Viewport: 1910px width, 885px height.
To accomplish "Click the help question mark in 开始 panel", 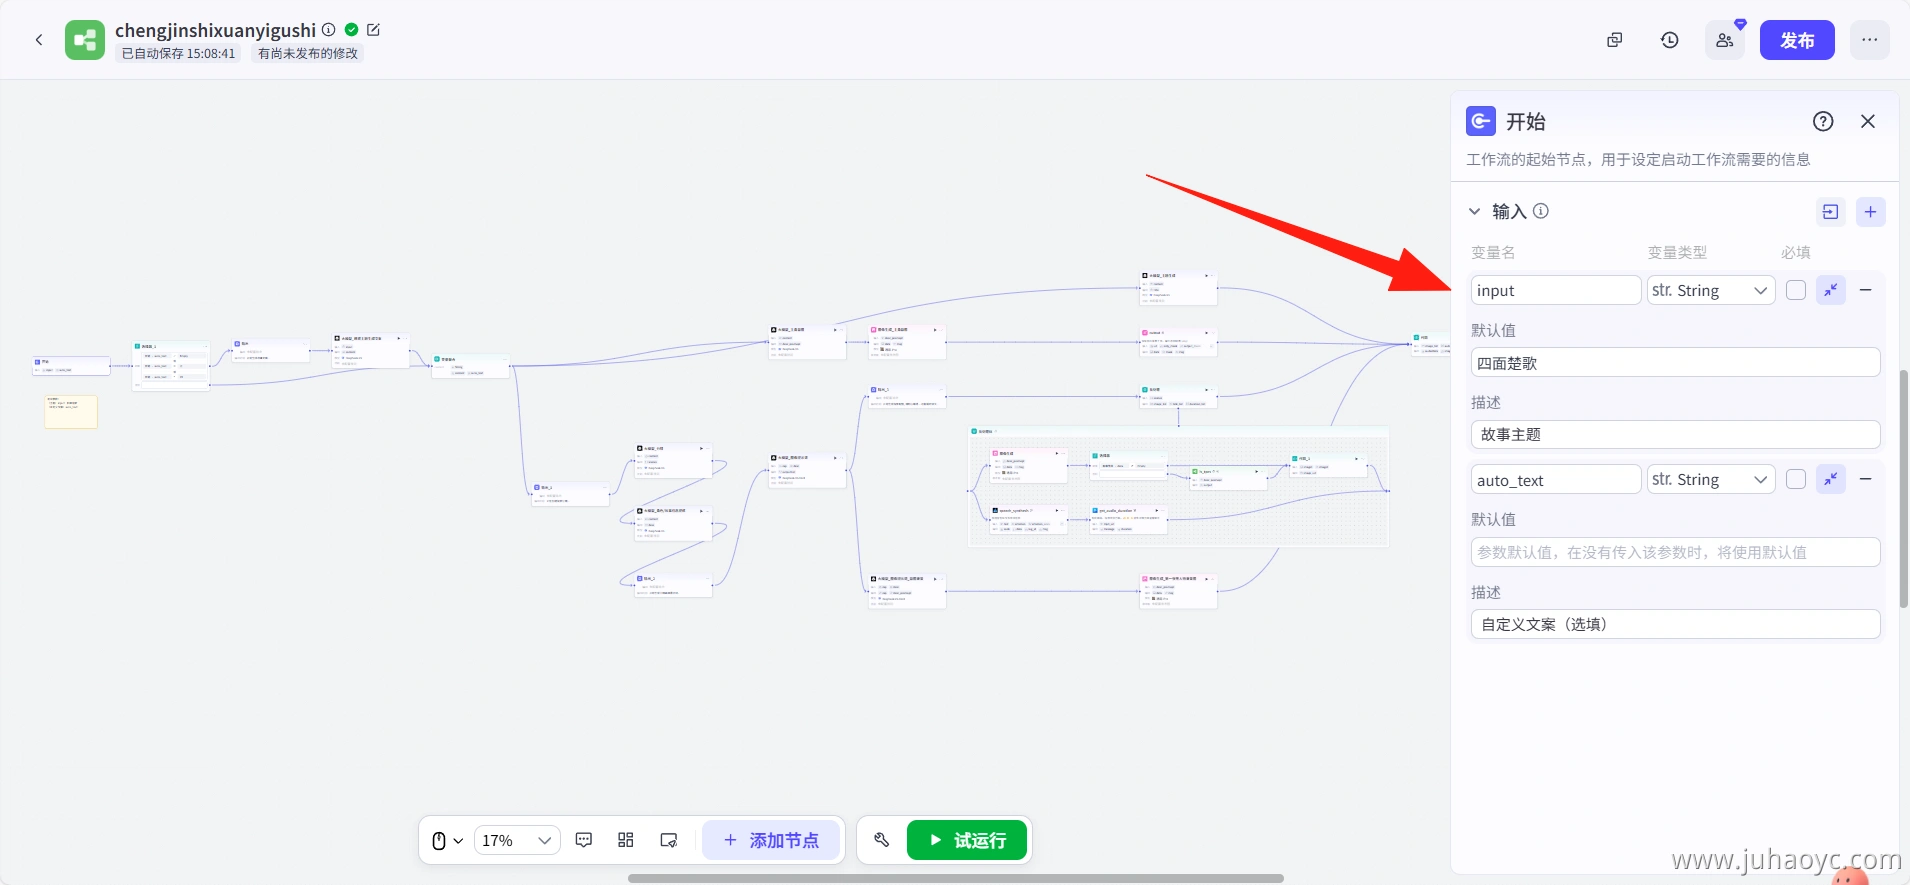I will point(1823,121).
